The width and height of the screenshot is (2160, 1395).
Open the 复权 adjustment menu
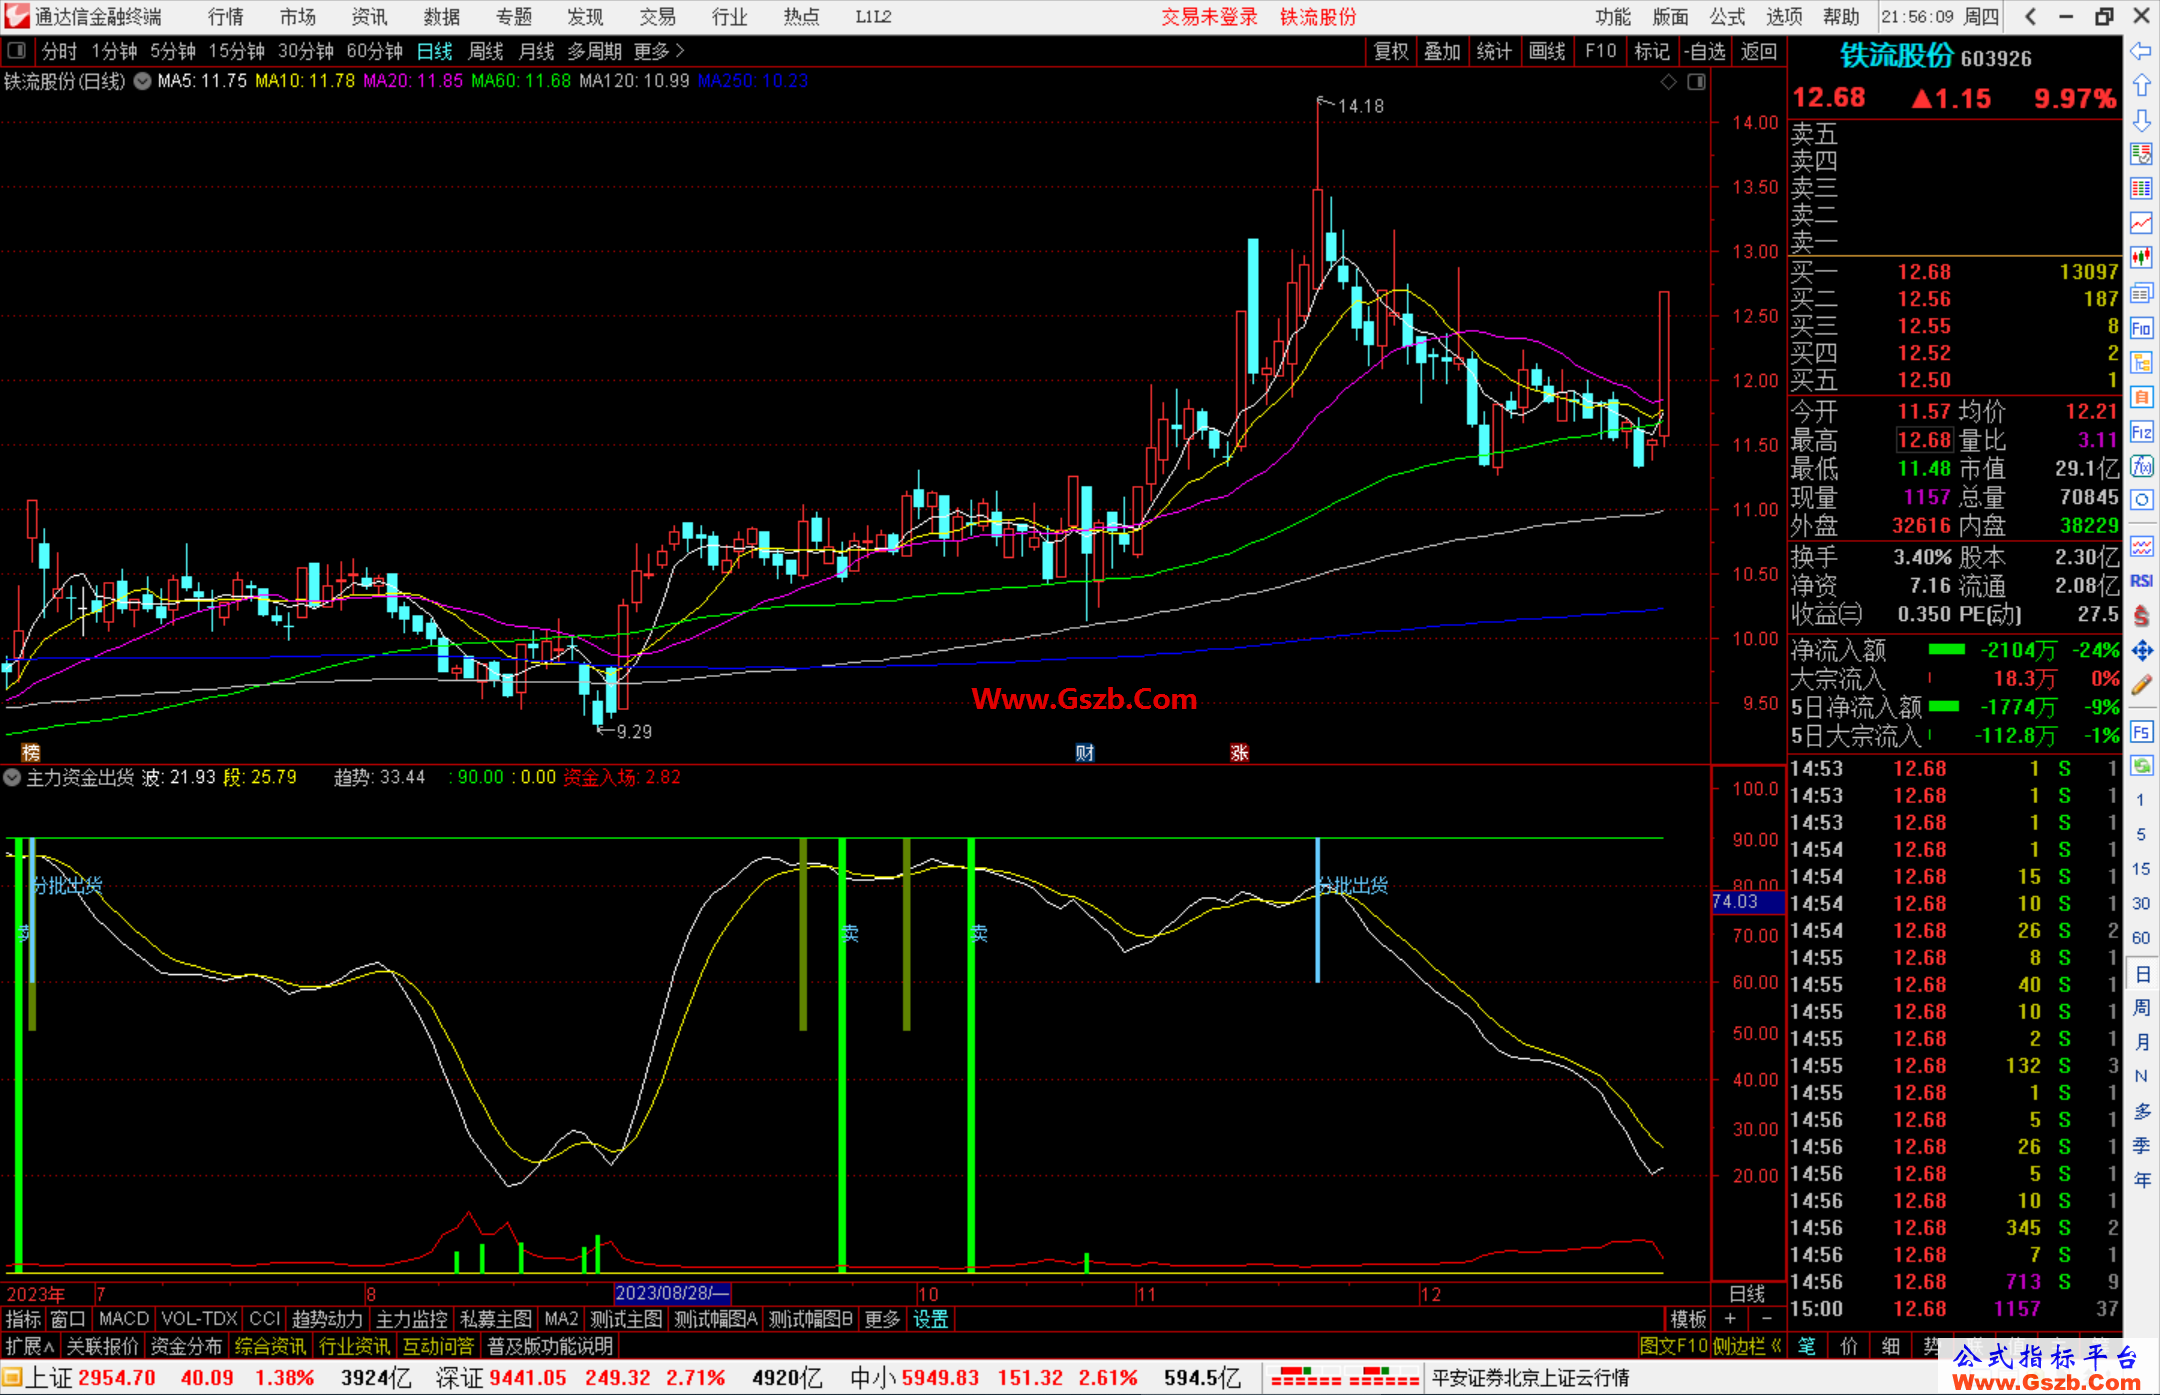pos(1391,51)
